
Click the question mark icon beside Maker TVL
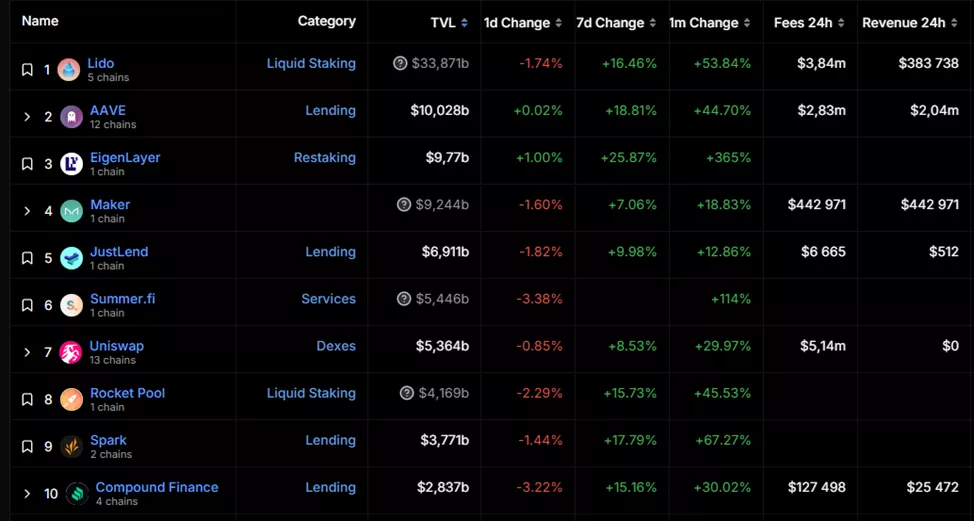404,205
